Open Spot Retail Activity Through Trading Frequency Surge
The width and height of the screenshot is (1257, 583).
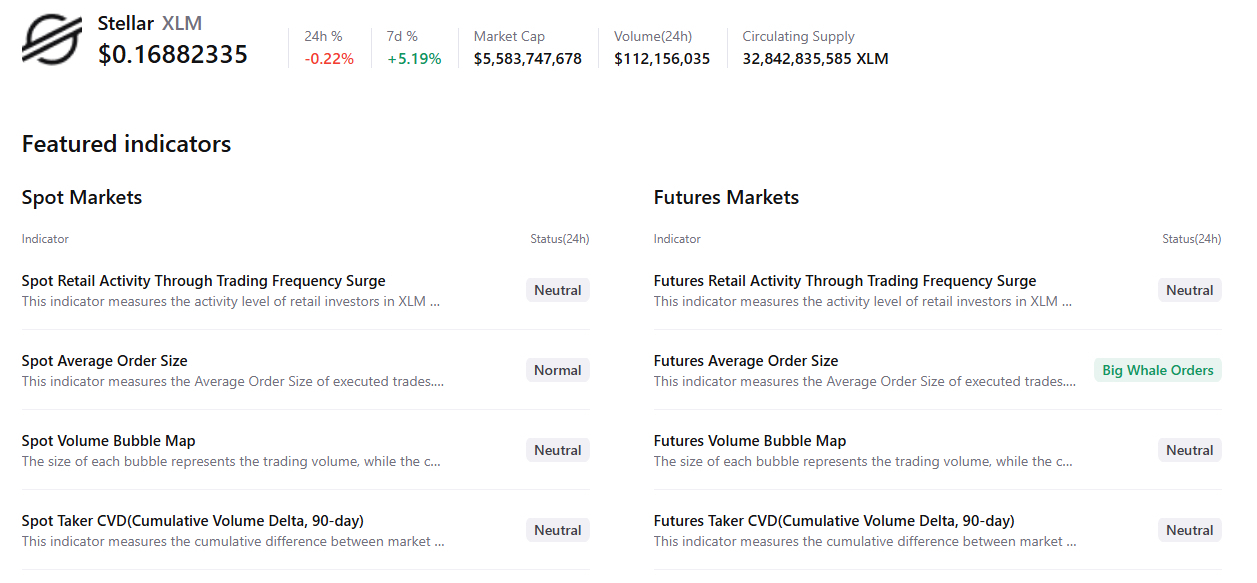[x=203, y=281]
